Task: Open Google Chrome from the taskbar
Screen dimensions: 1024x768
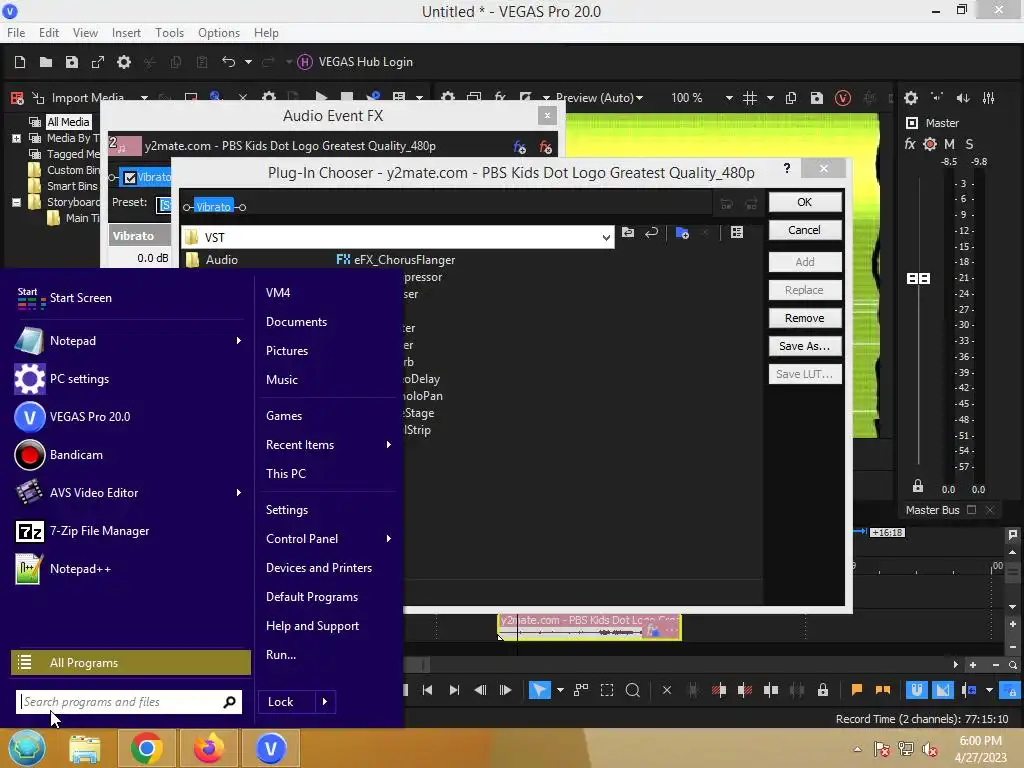Action: point(146,748)
